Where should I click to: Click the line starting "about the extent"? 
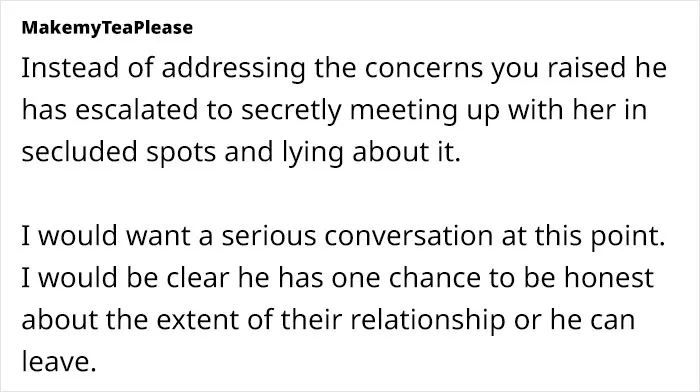point(328,320)
